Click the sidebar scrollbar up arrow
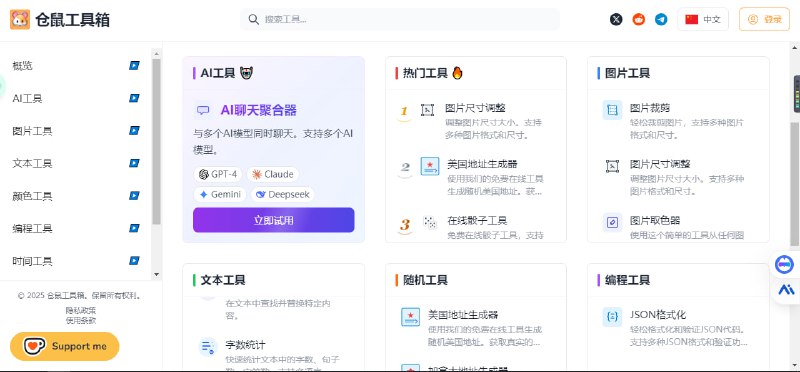This screenshot has width=800, height=372. 157,53
